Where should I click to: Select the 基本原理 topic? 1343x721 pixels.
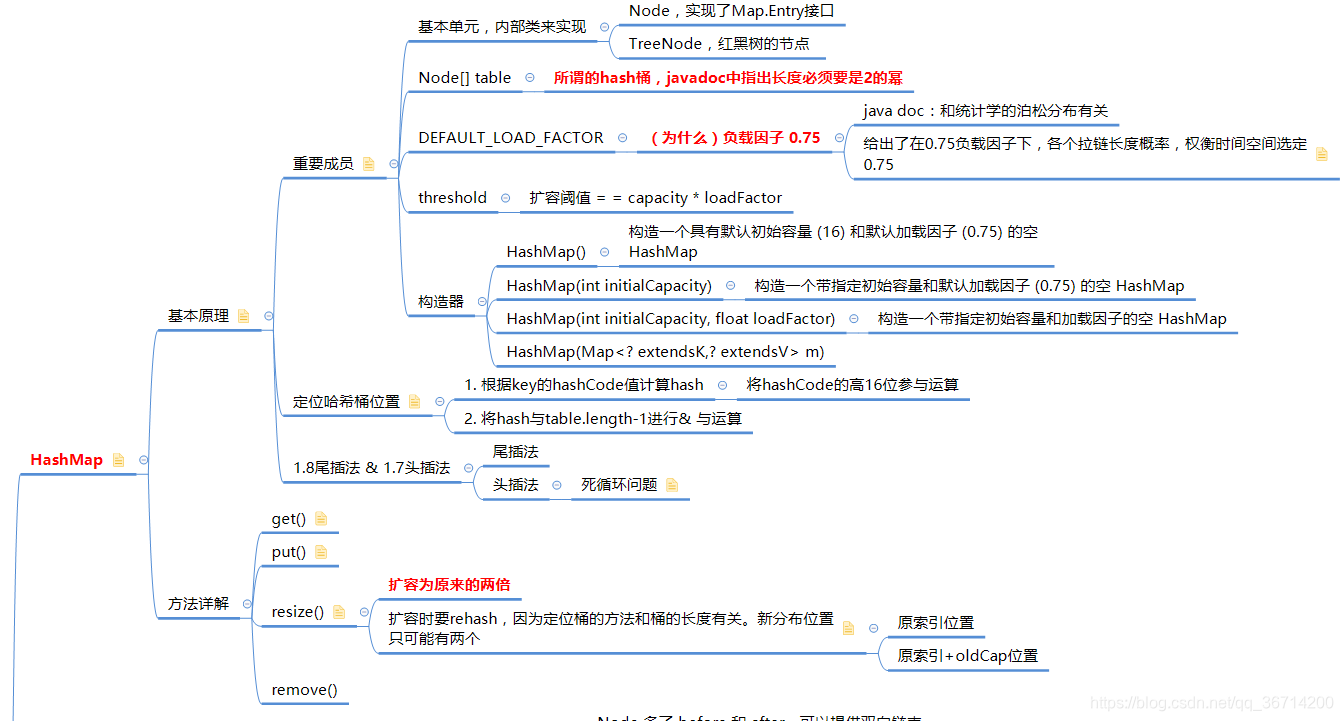click(x=198, y=316)
